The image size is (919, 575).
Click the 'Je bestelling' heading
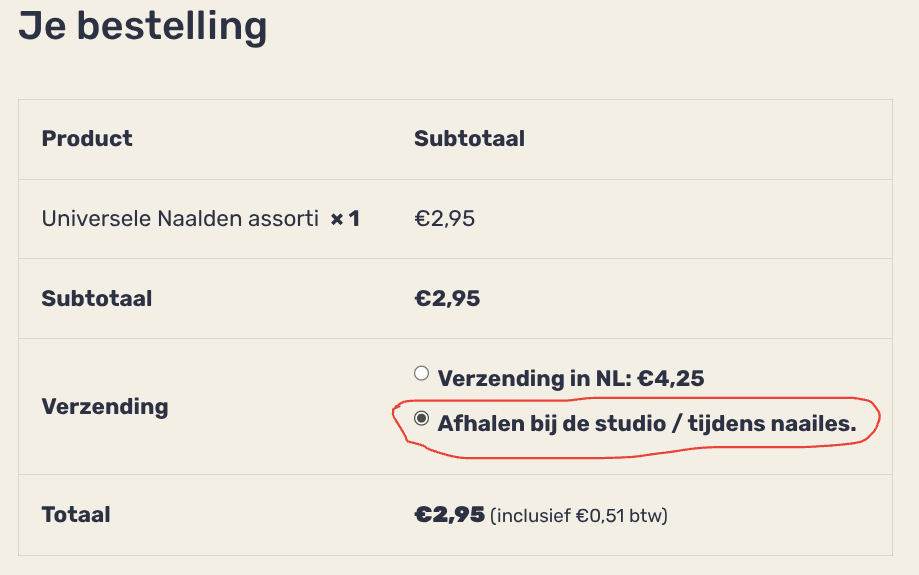pos(142,26)
